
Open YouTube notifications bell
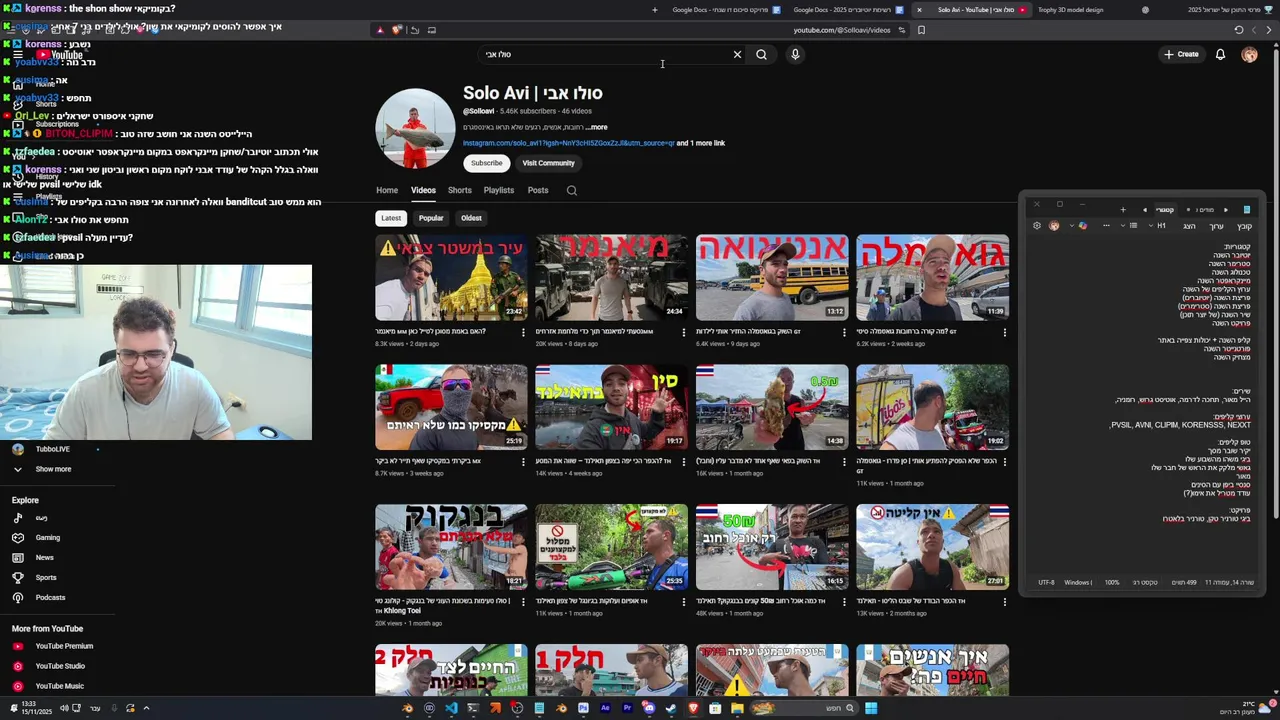point(1220,54)
